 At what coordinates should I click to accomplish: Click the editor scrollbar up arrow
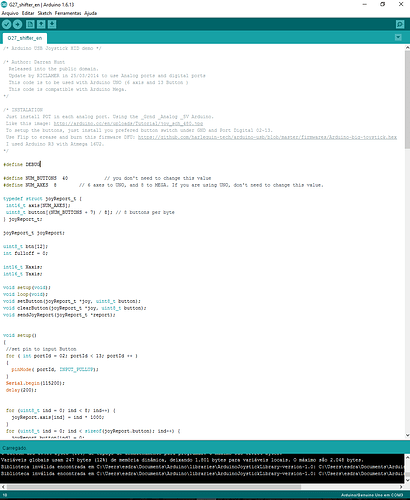[x=407, y=48]
